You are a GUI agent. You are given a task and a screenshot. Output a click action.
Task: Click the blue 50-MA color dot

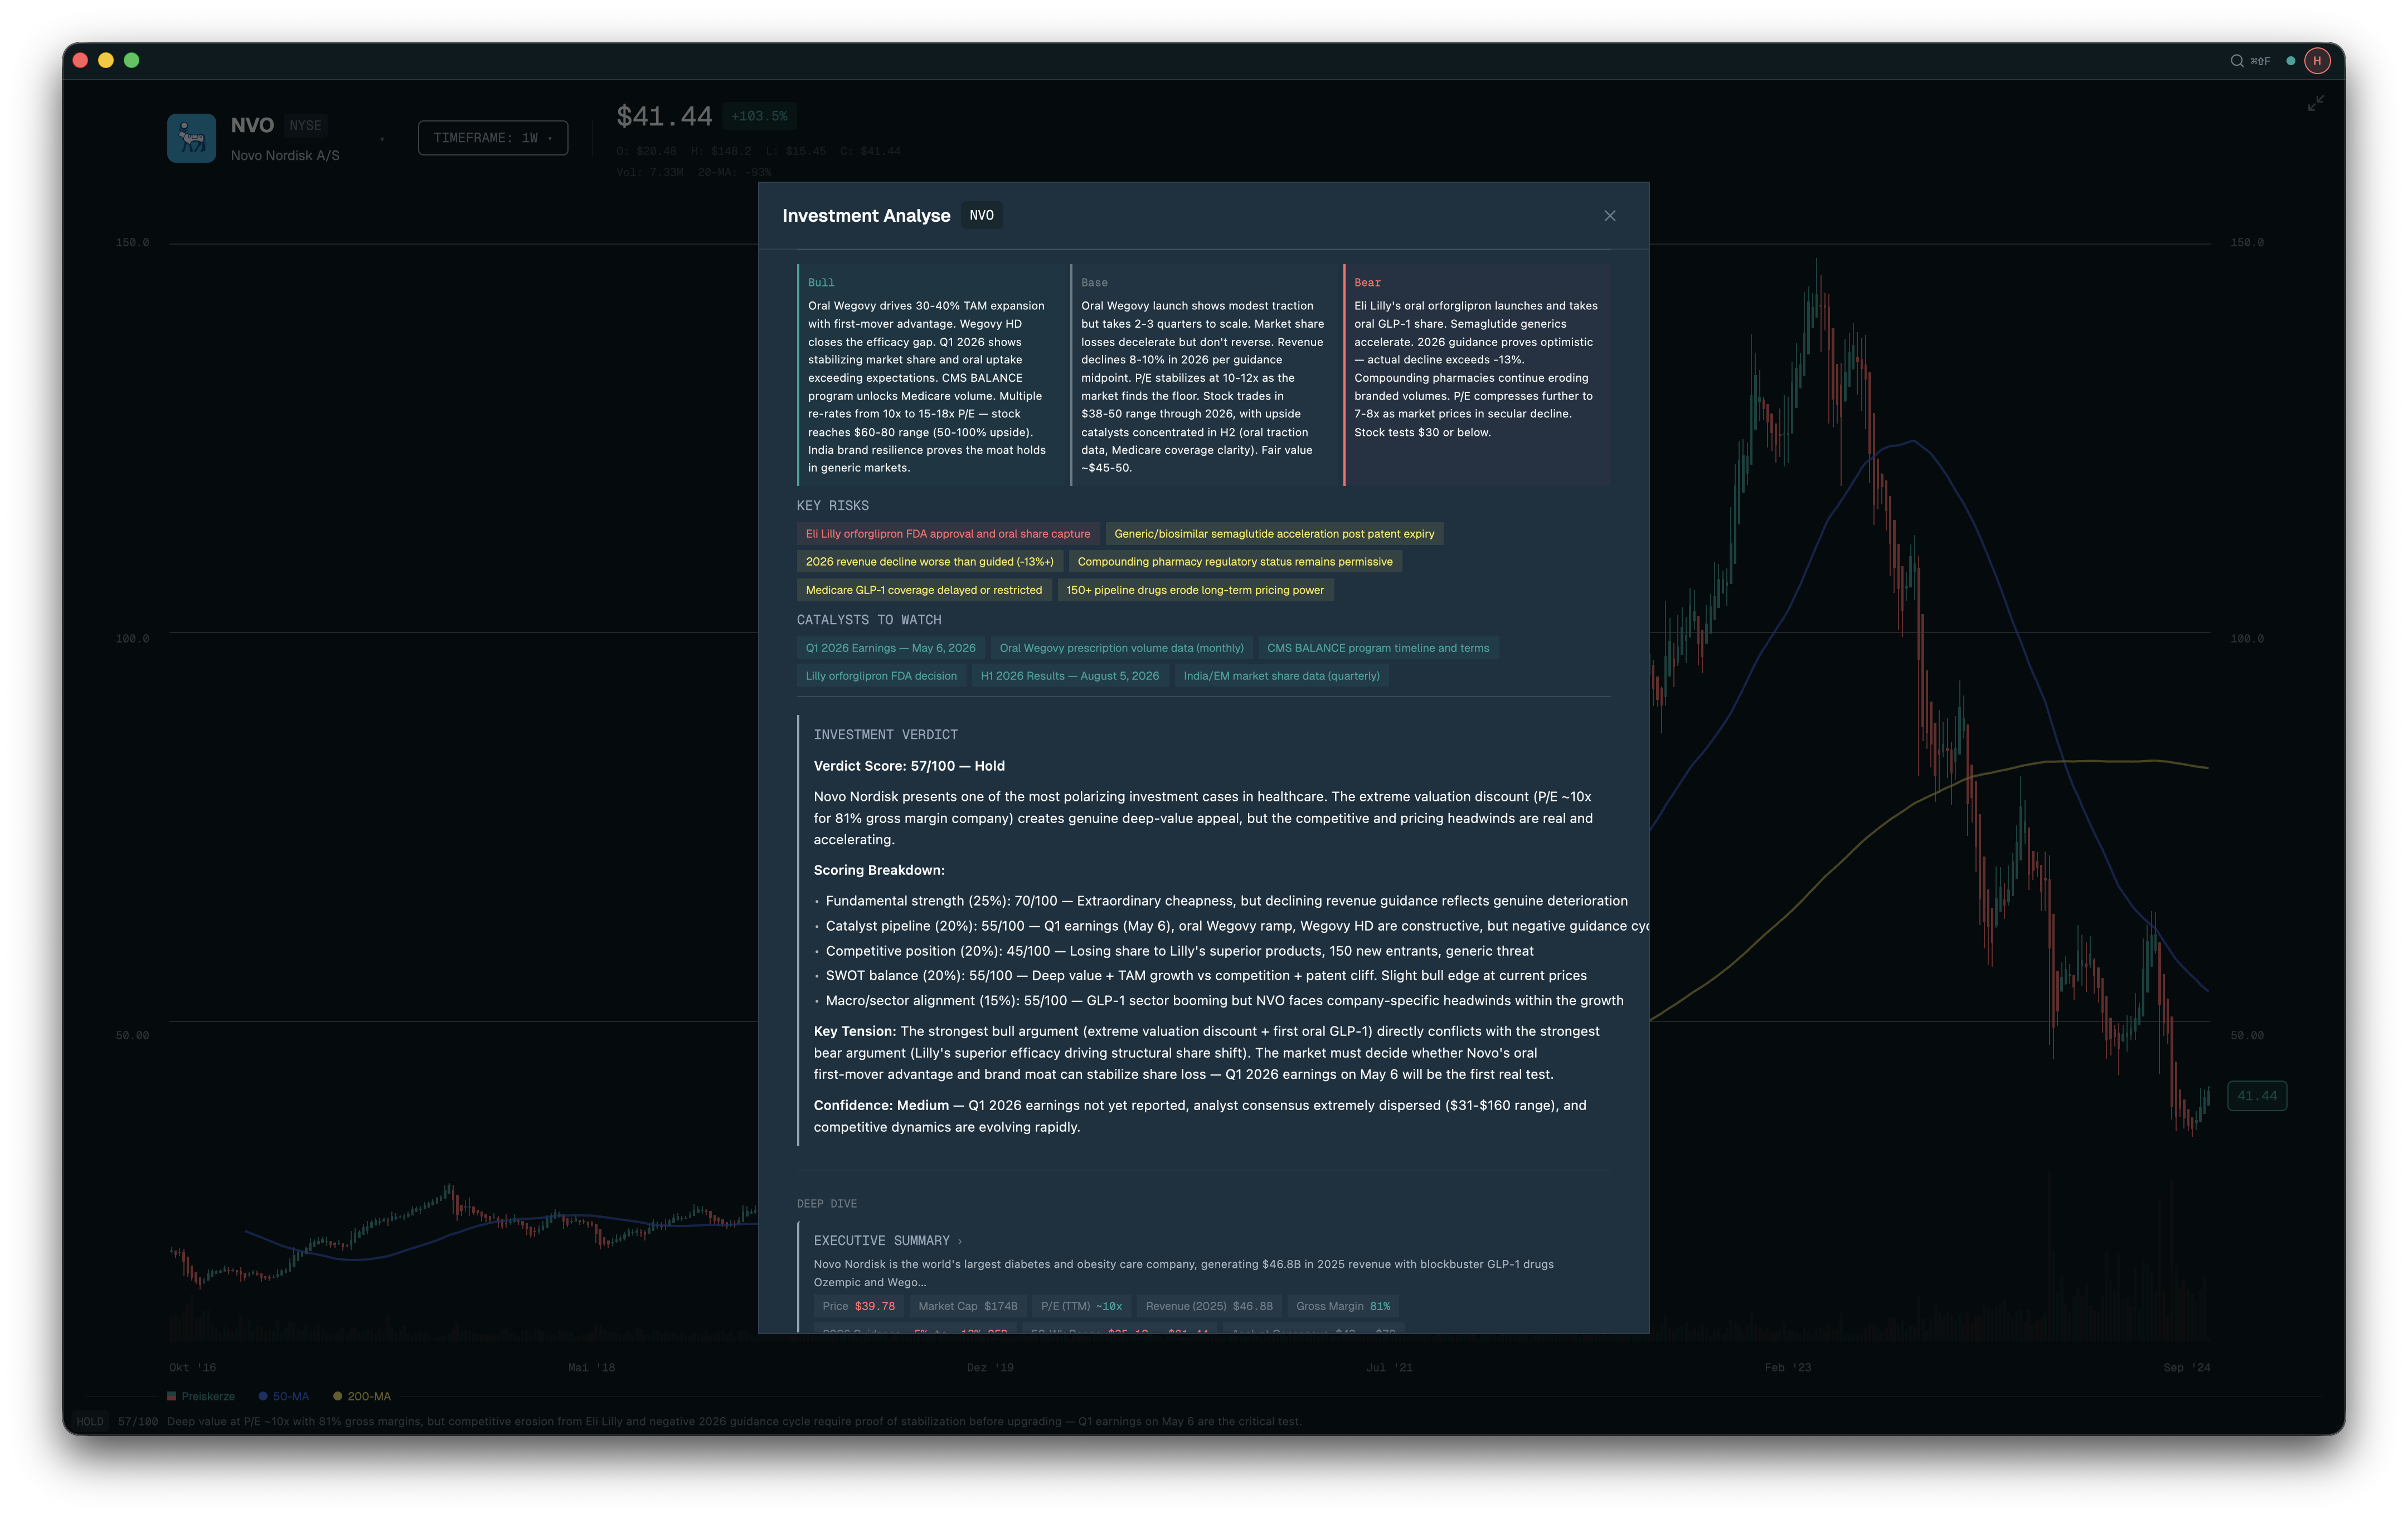[x=262, y=1396]
